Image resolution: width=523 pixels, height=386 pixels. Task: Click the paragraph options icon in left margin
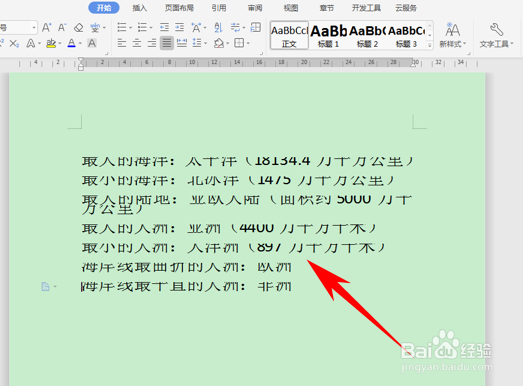45,287
